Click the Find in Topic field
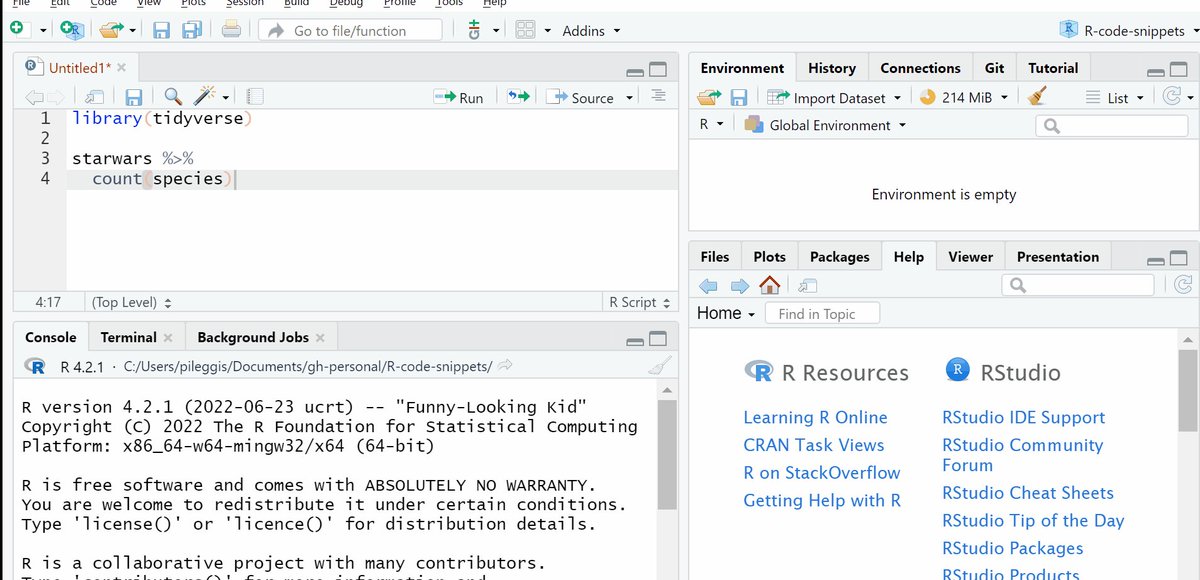Image resolution: width=1200 pixels, height=580 pixels. pyautogui.click(x=822, y=313)
